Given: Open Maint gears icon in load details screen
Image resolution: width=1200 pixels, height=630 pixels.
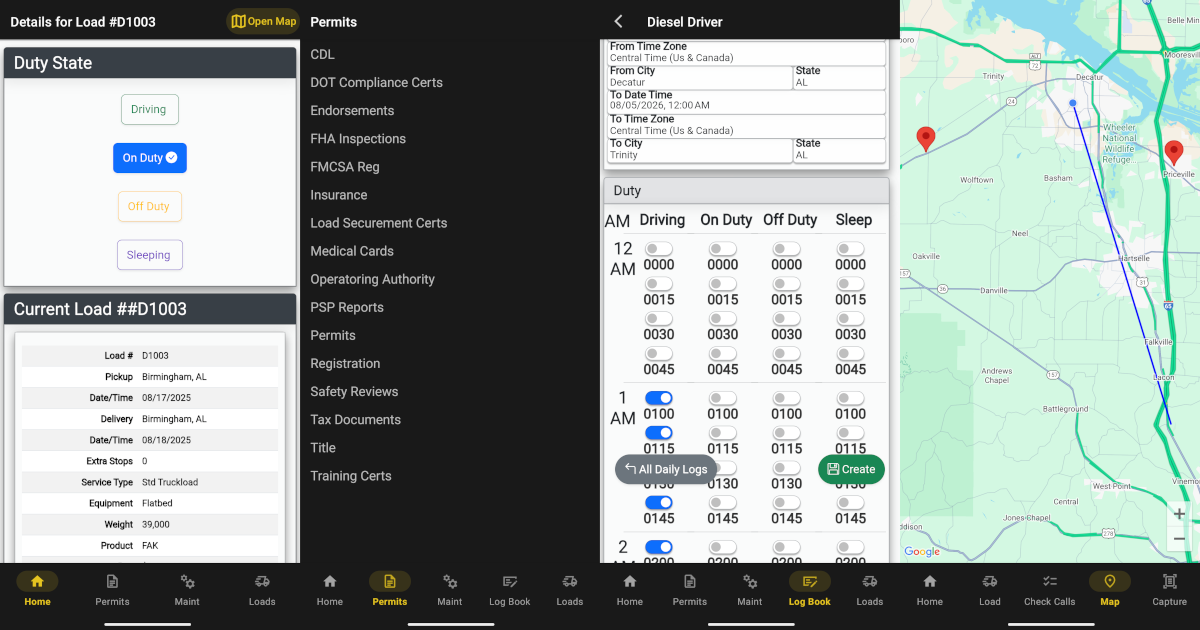Looking at the screenshot, I should (187, 582).
